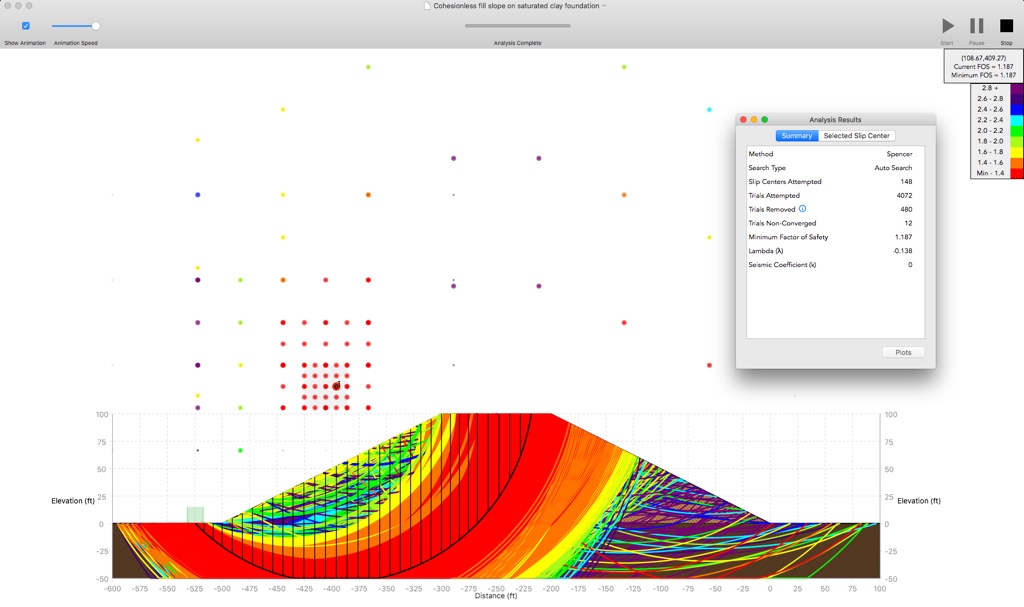Select the critical slip center marker

click(x=336, y=386)
